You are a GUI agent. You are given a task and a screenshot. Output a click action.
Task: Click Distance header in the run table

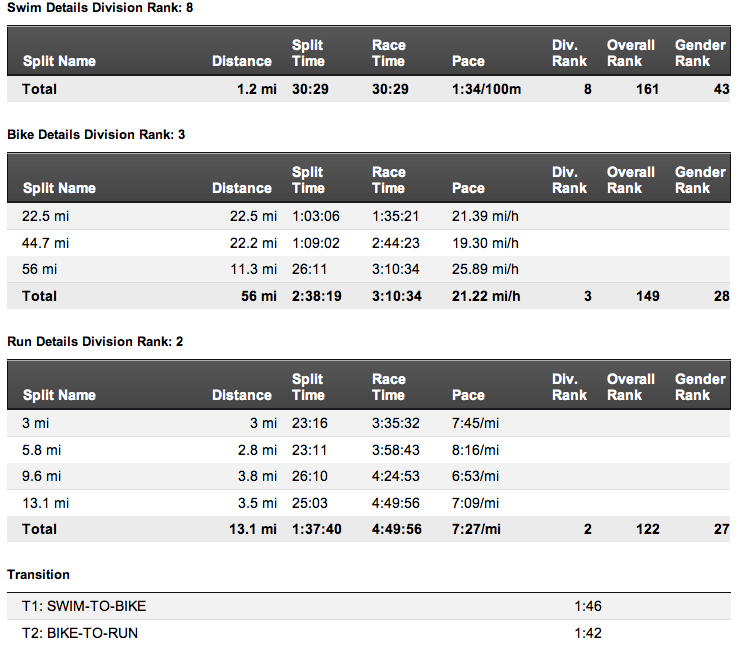242,395
